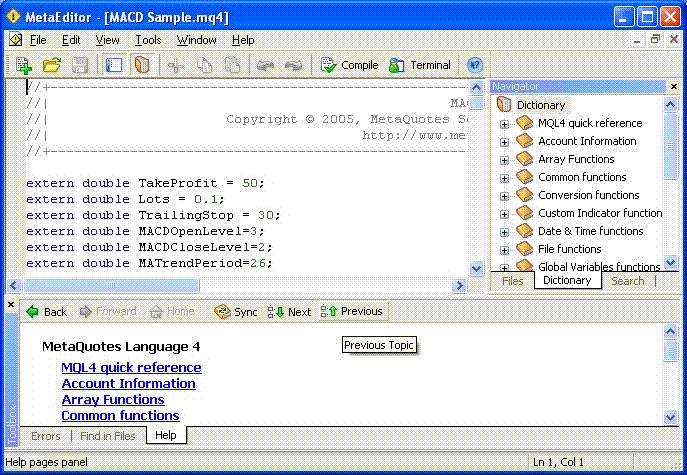
Task: Click the Paste toolbar icon
Action: tap(232, 65)
